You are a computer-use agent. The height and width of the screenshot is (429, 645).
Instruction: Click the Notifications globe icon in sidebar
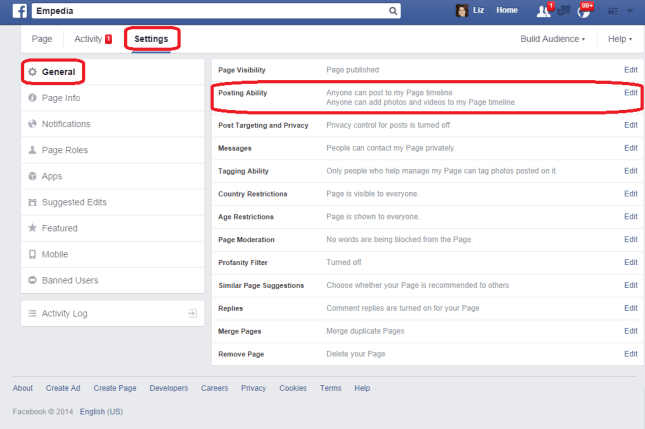tap(32, 124)
